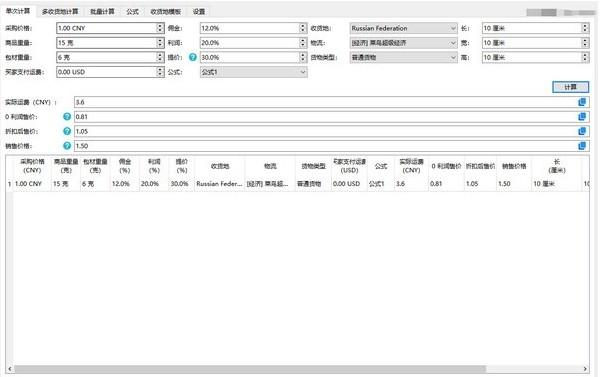Show help for 0利润售价 row
This screenshot has width=605, height=377.
67,117
